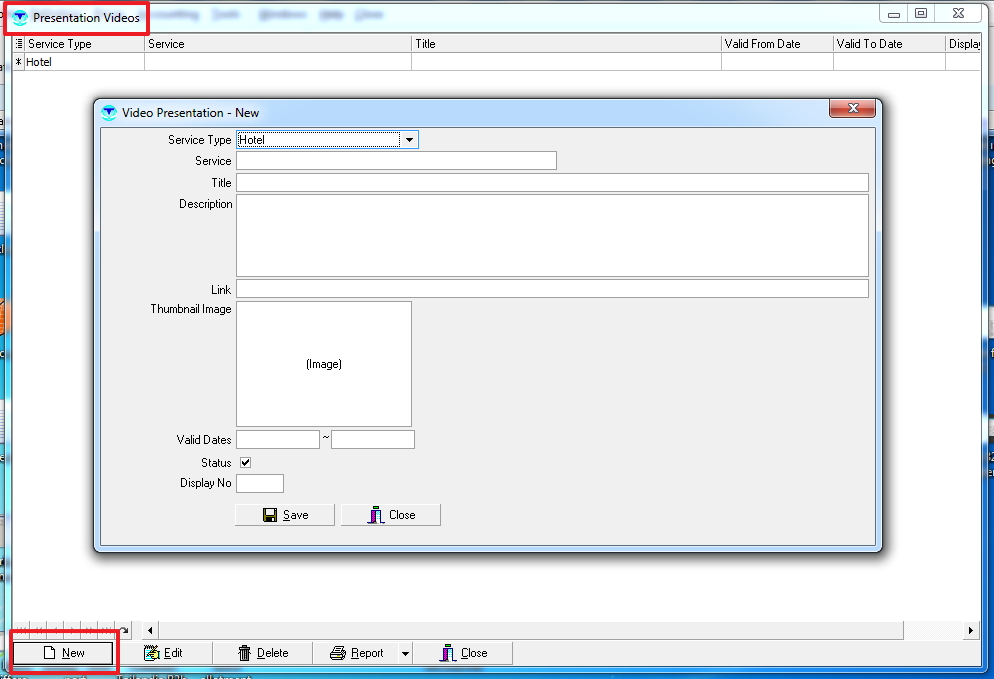994x679 pixels.
Task: Click the Valid From Date column header
Action: 776,44
